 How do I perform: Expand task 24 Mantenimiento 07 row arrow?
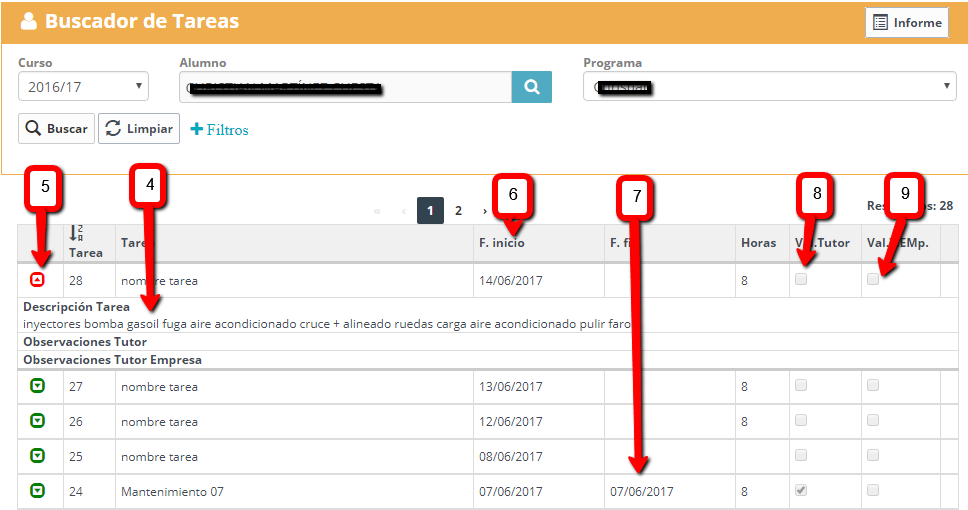(x=37, y=491)
